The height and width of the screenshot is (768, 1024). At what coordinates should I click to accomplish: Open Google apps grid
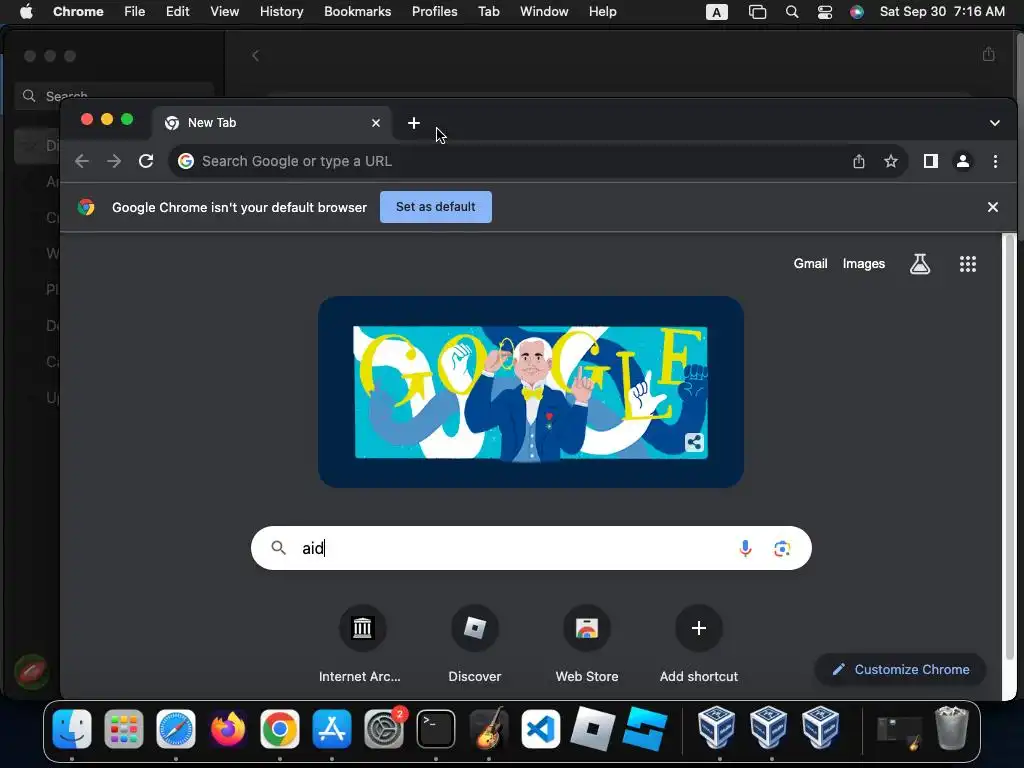[x=968, y=264]
